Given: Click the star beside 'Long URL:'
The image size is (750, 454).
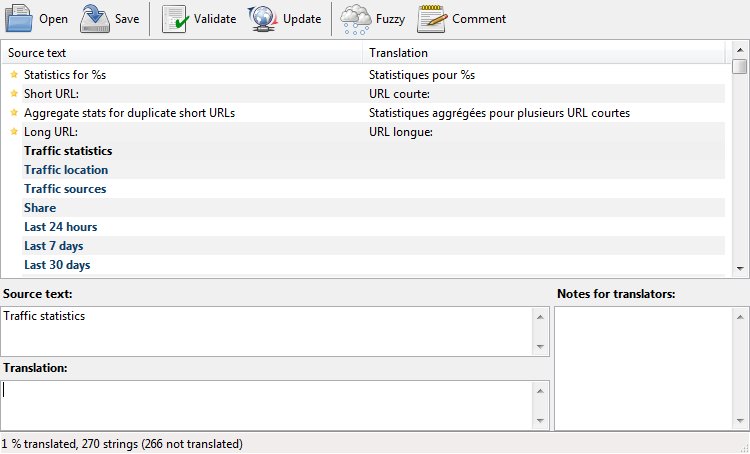Looking at the screenshot, I should click(x=14, y=132).
